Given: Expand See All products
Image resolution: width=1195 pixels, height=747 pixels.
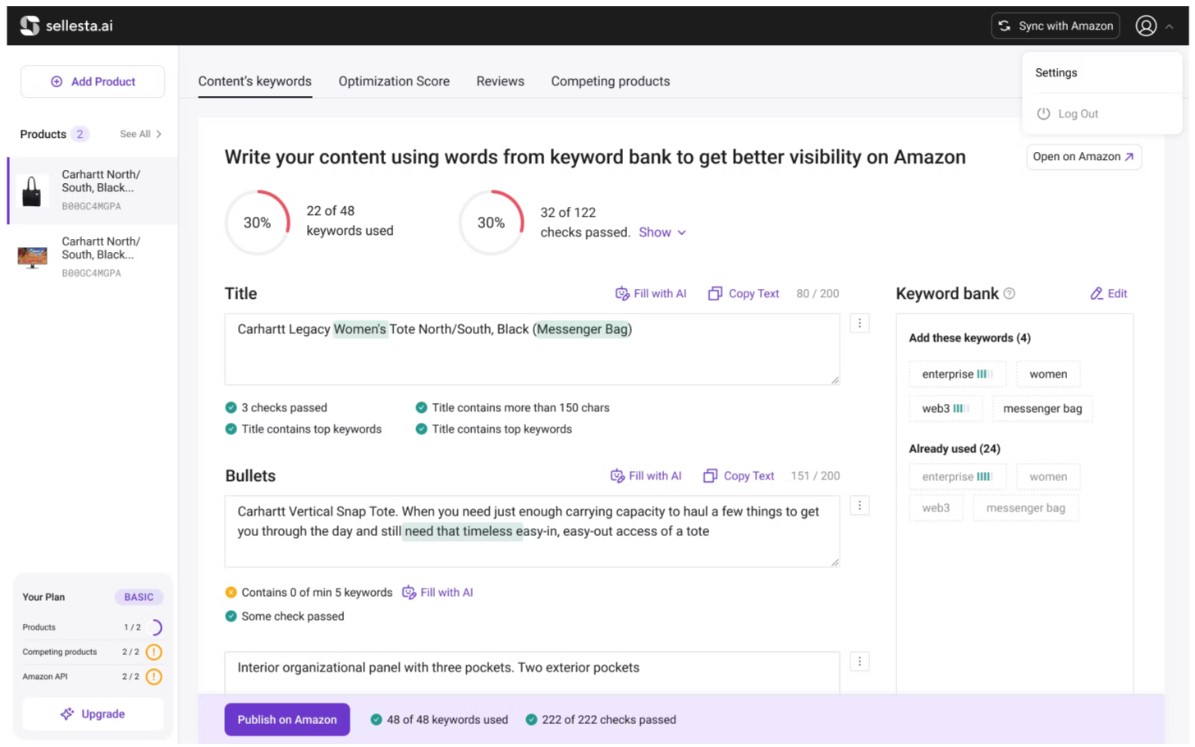Looking at the screenshot, I should point(141,134).
